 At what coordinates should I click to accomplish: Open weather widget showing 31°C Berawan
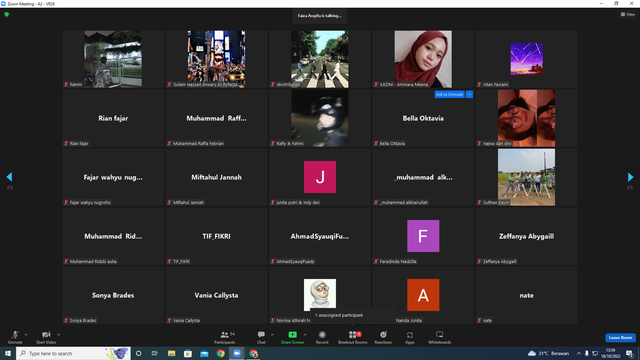click(548, 353)
